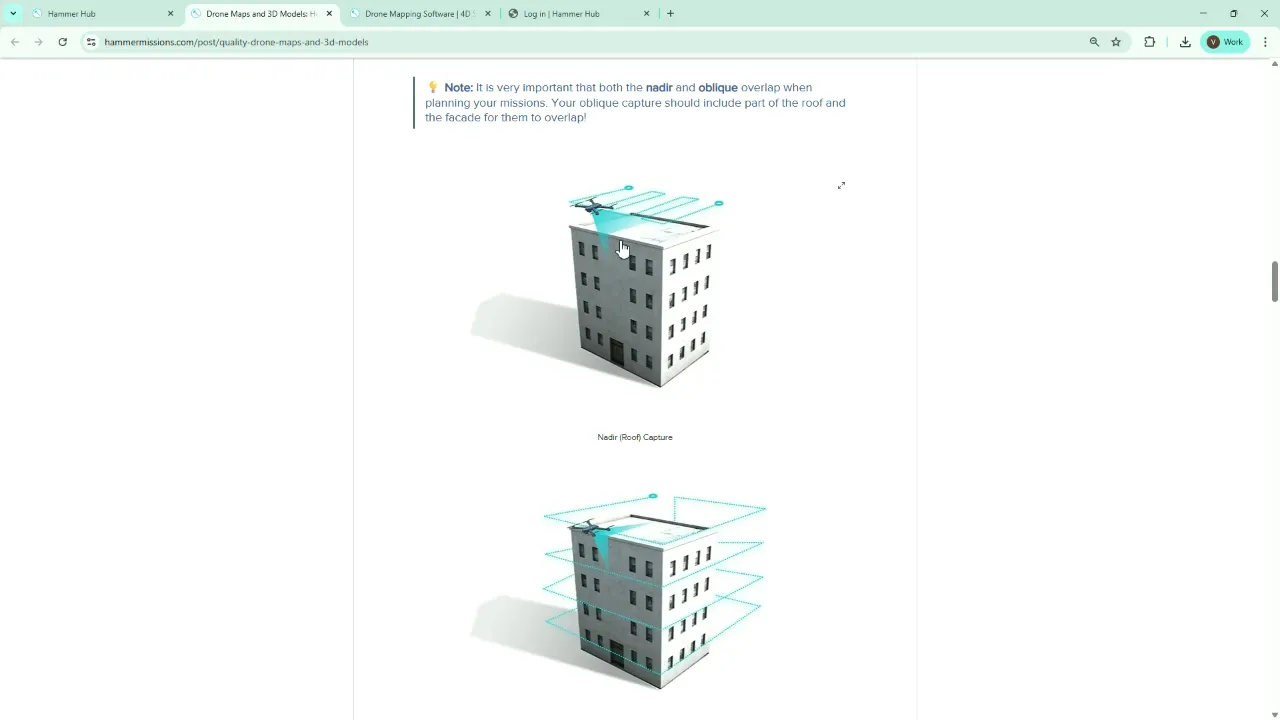
Task: Open the Log in | Hammer Hub tab
Action: pyautogui.click(x=579, y=14)
